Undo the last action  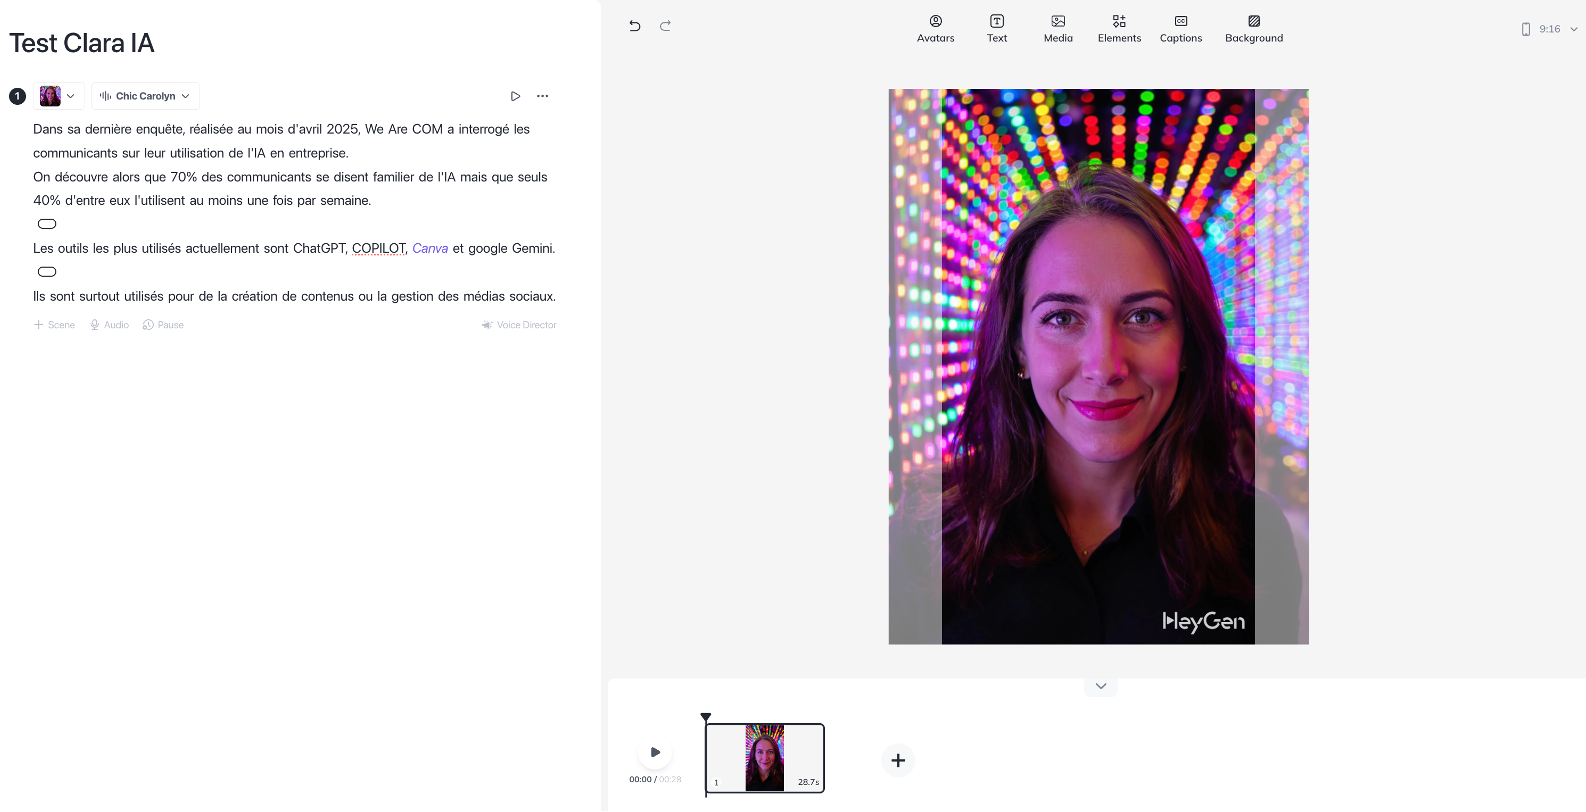tap(634, 26)
